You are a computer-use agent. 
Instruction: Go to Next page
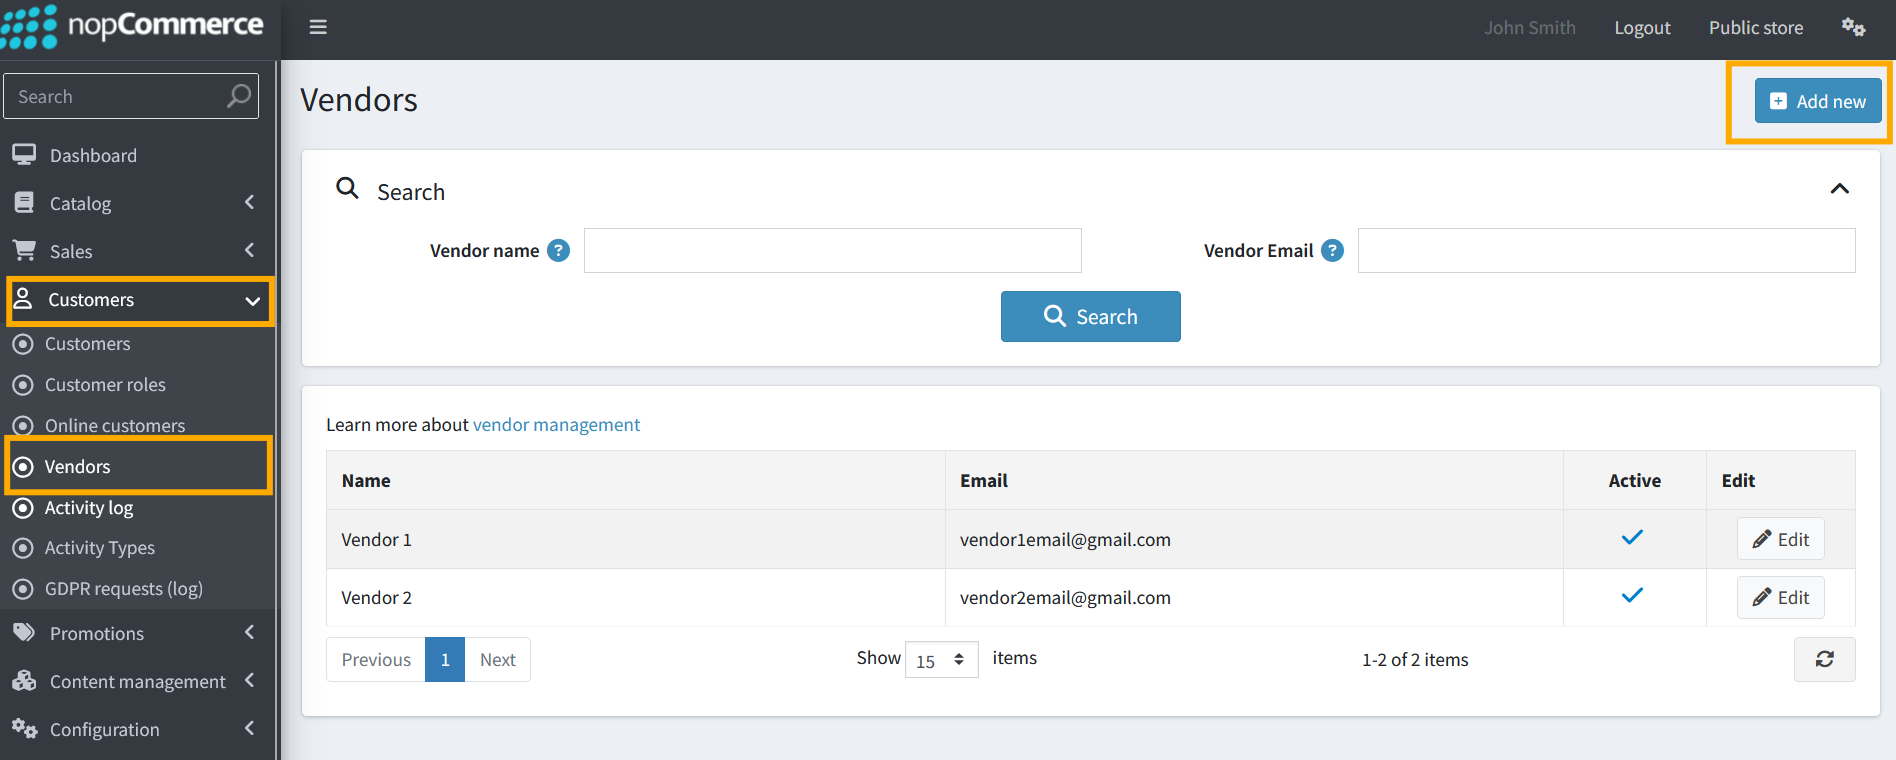point(497,659)
